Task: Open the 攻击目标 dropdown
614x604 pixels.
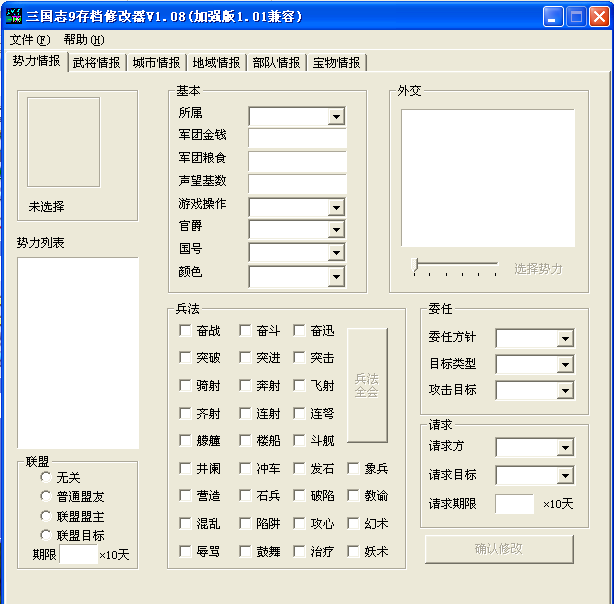Action: tap(565, 391)
